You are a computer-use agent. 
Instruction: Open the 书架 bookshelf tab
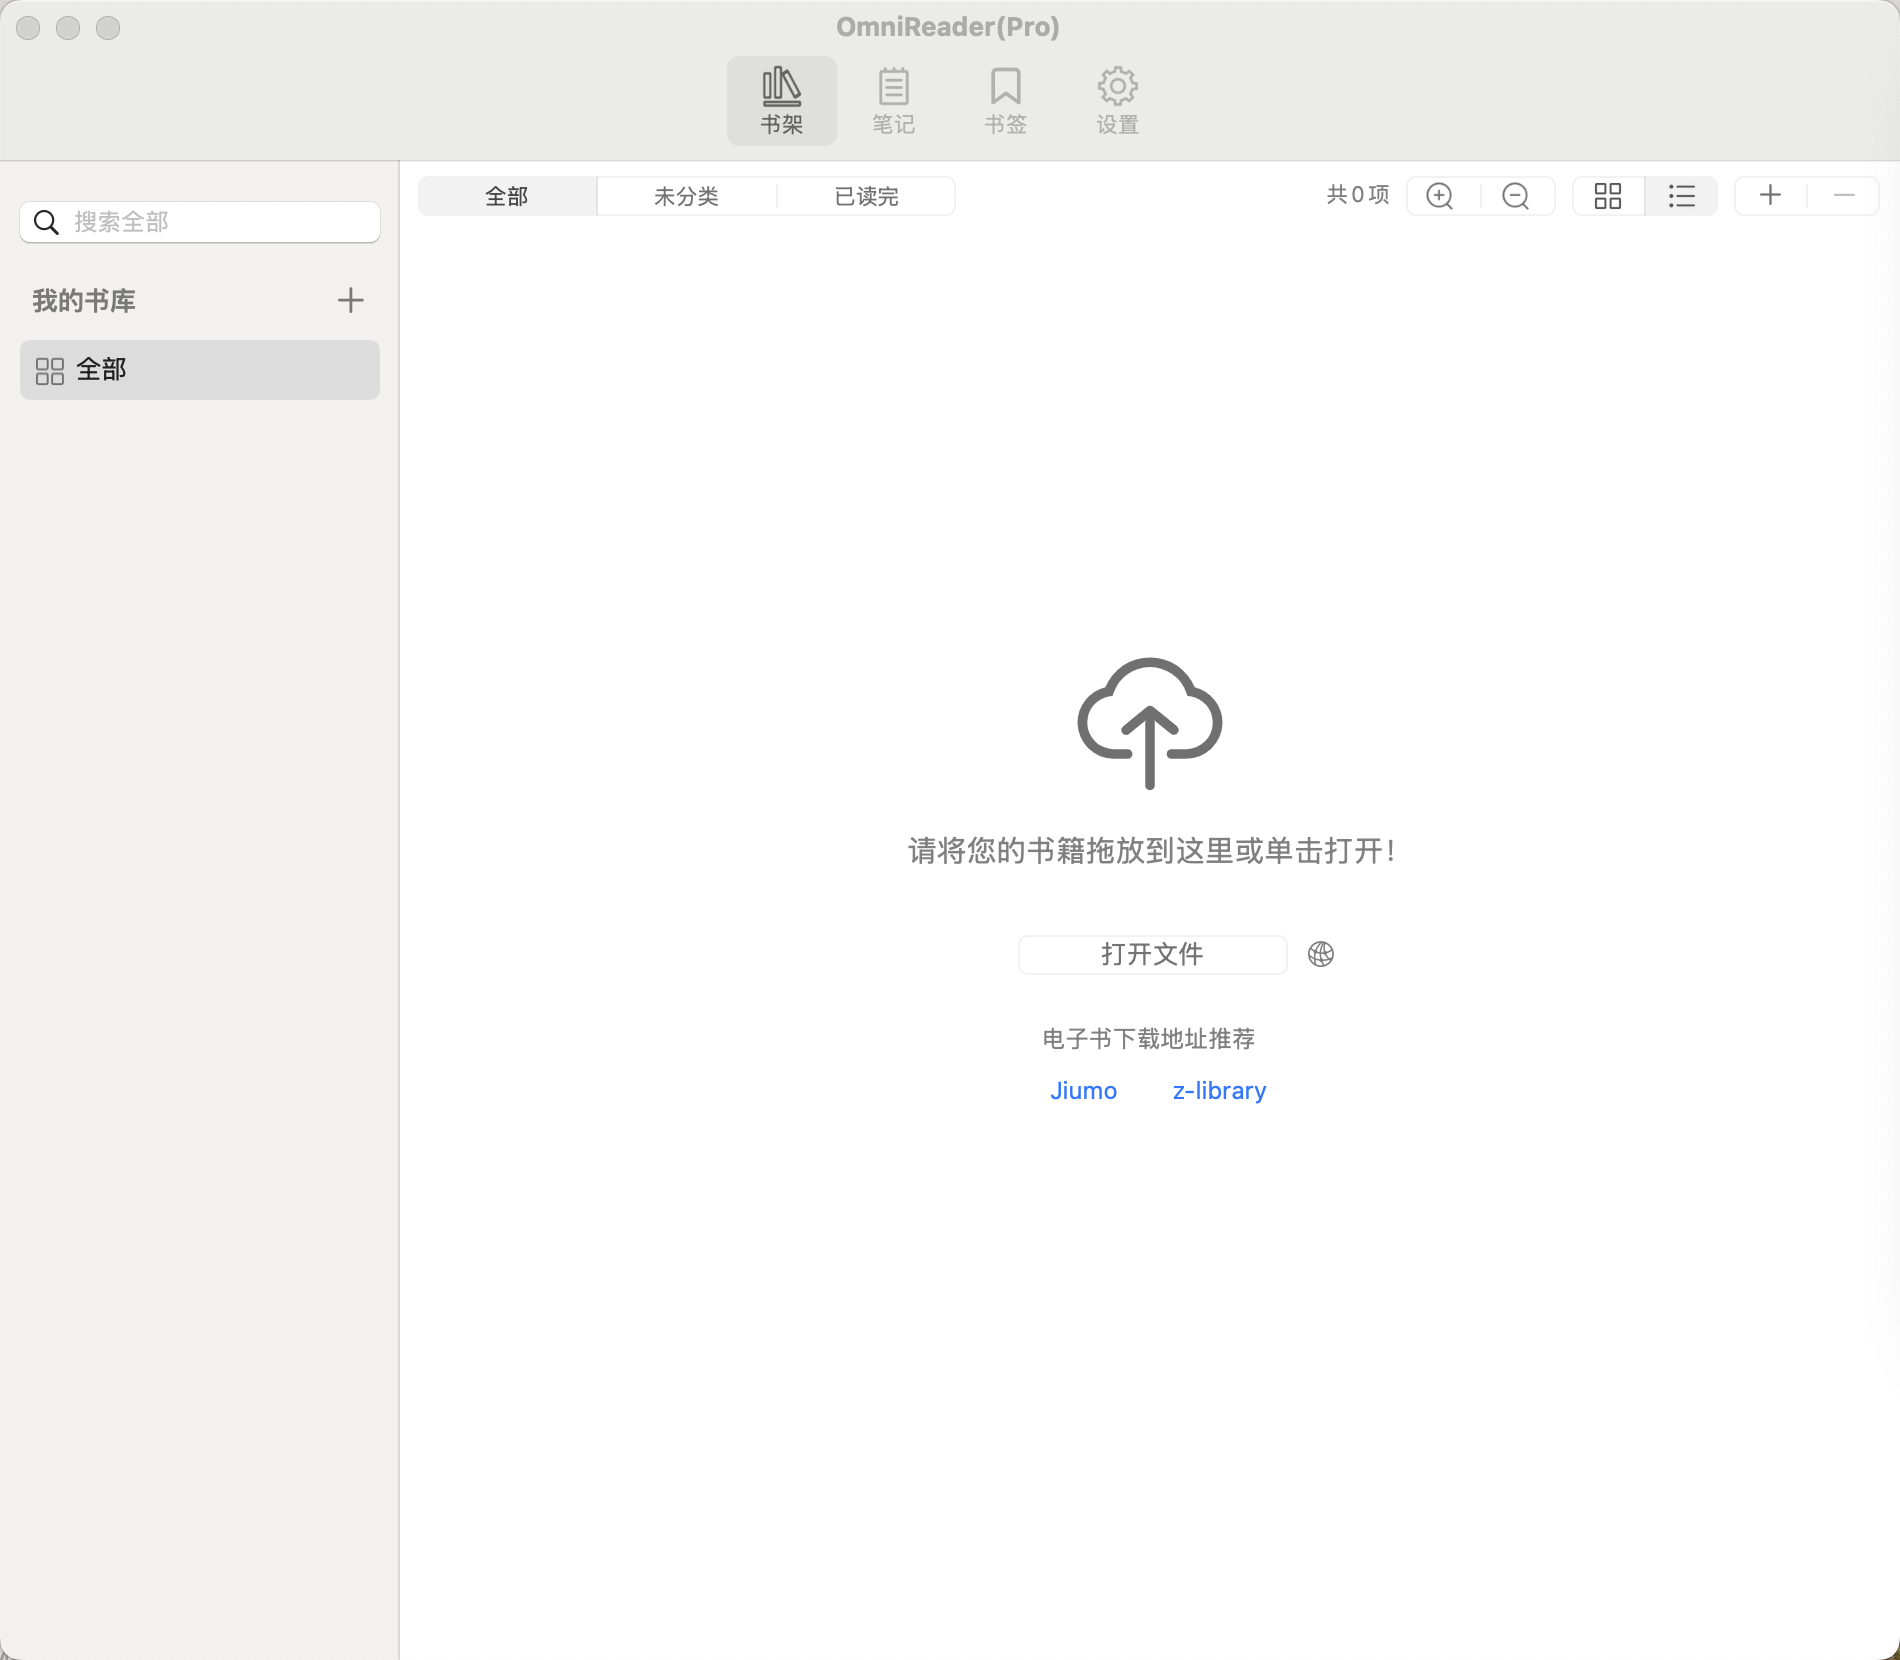click(x=781, y=101)
